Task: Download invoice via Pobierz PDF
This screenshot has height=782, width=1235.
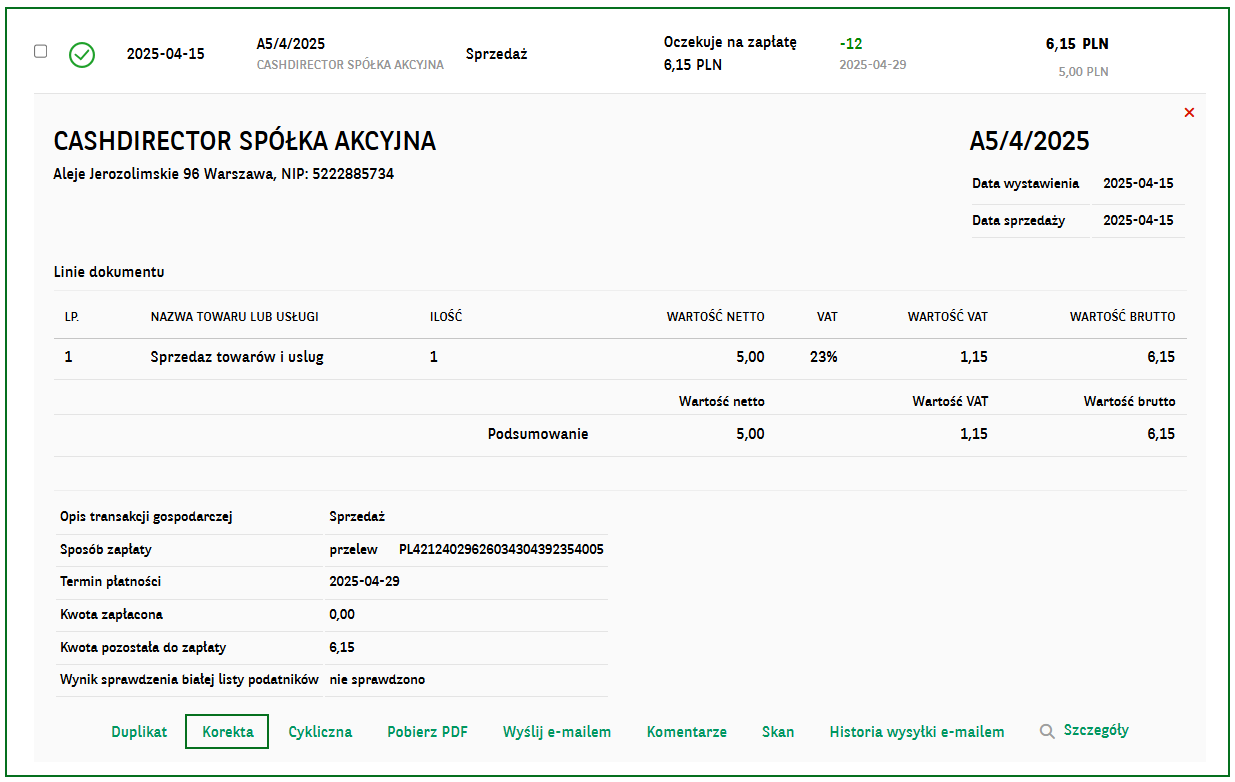Action: [x=427, y=732]
